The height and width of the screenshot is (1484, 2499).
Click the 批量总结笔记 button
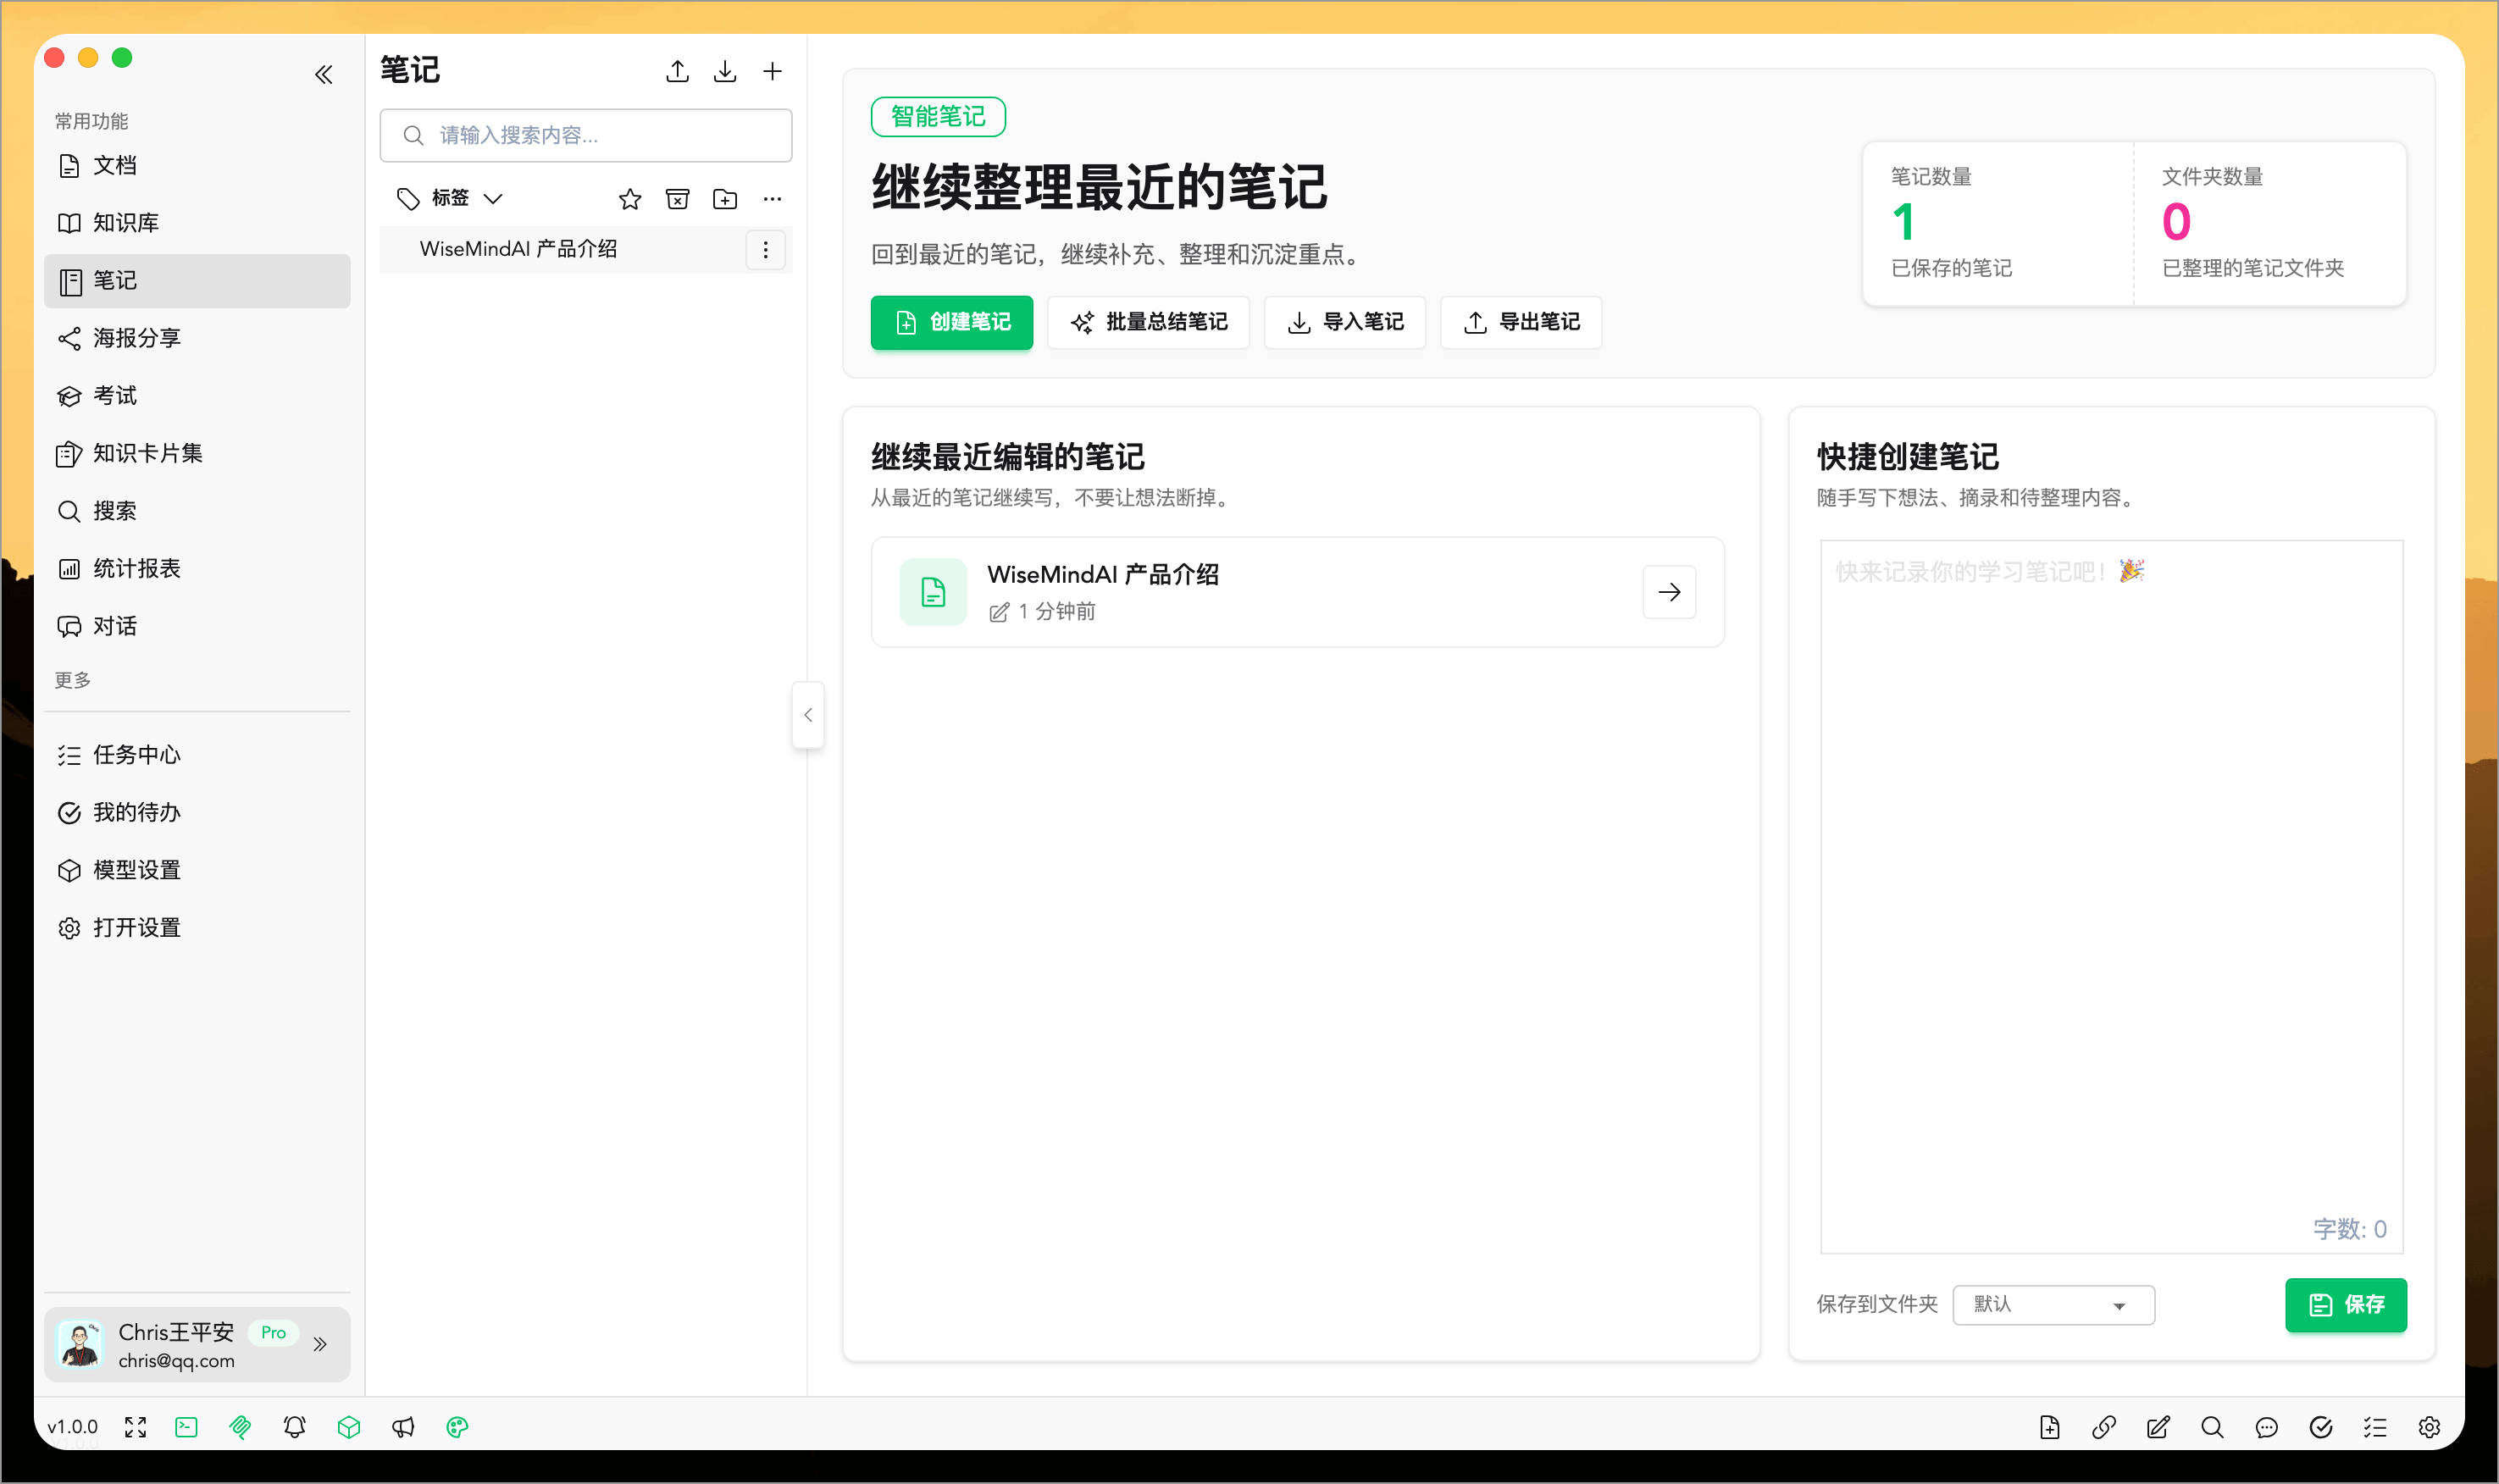coord(1147,322)
